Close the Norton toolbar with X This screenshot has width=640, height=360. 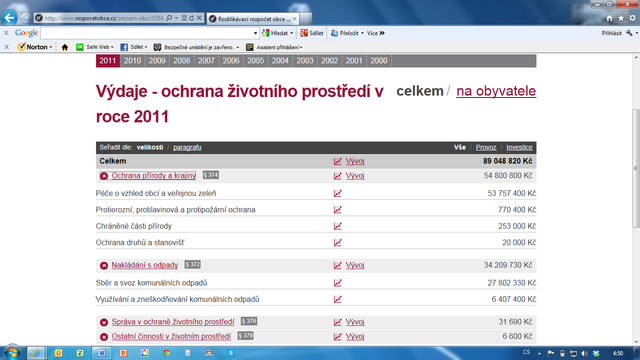[6, 47]
